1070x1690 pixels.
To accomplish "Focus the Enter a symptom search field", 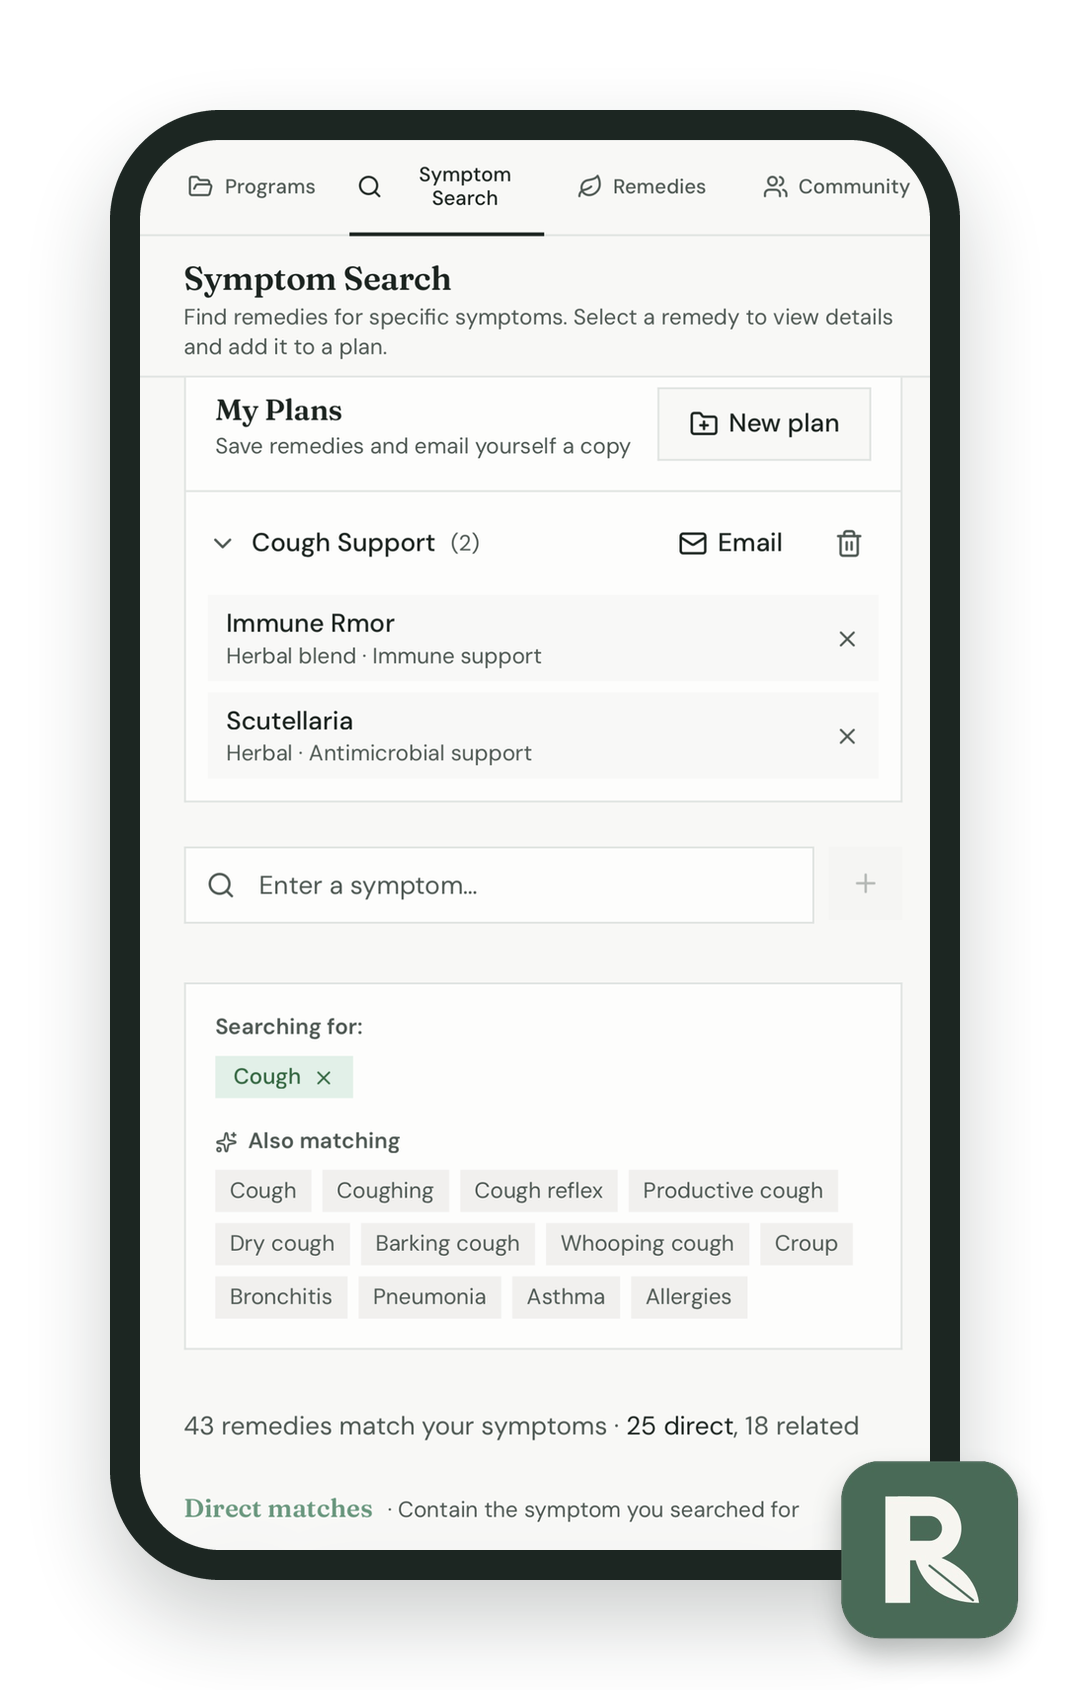I will click(499, 885).
